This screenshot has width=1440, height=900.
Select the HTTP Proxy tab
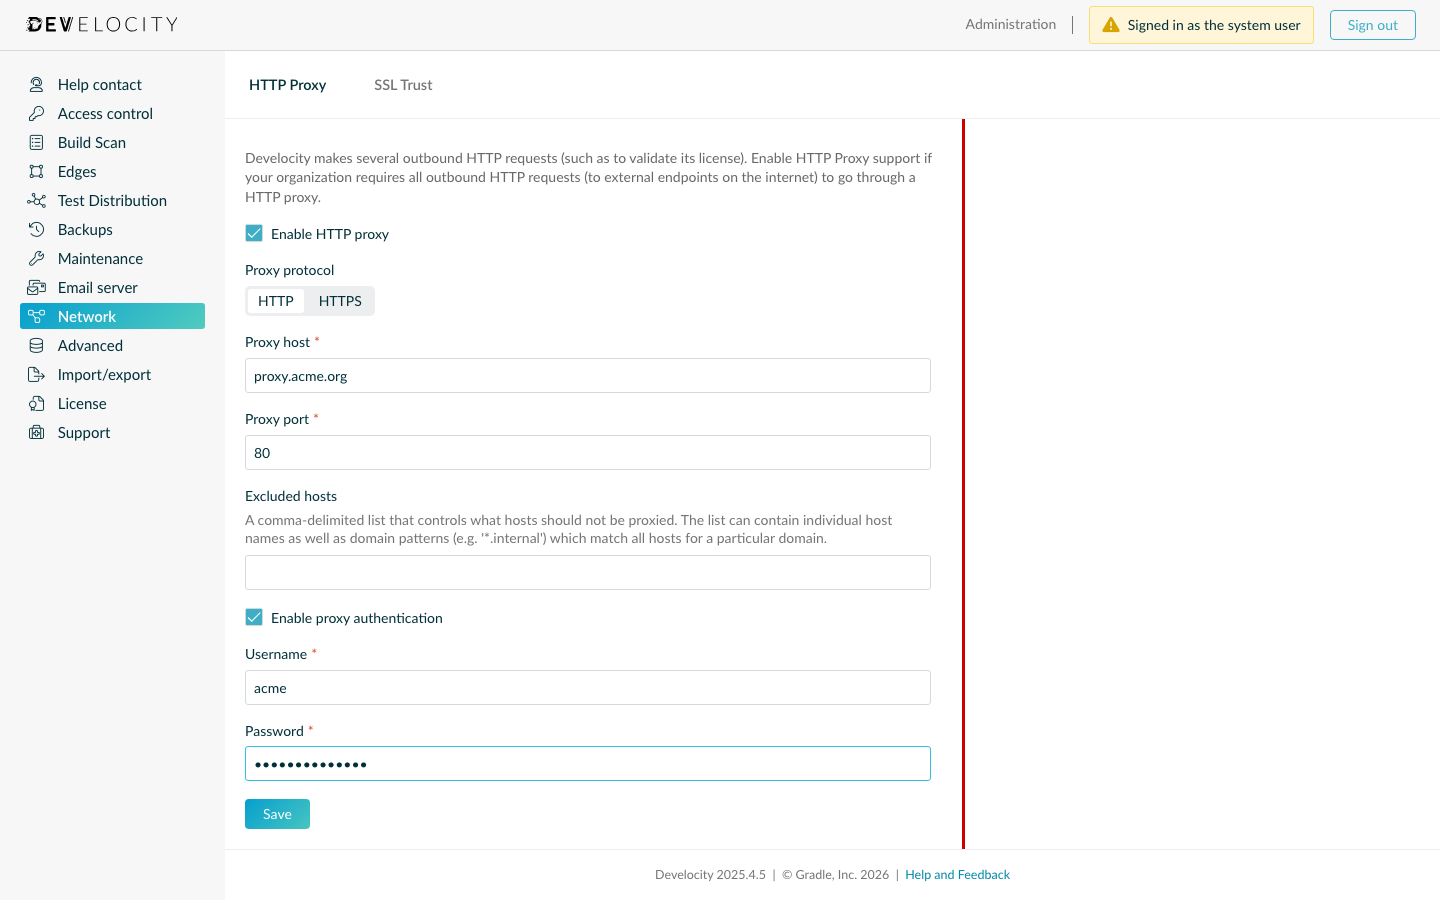288,85
